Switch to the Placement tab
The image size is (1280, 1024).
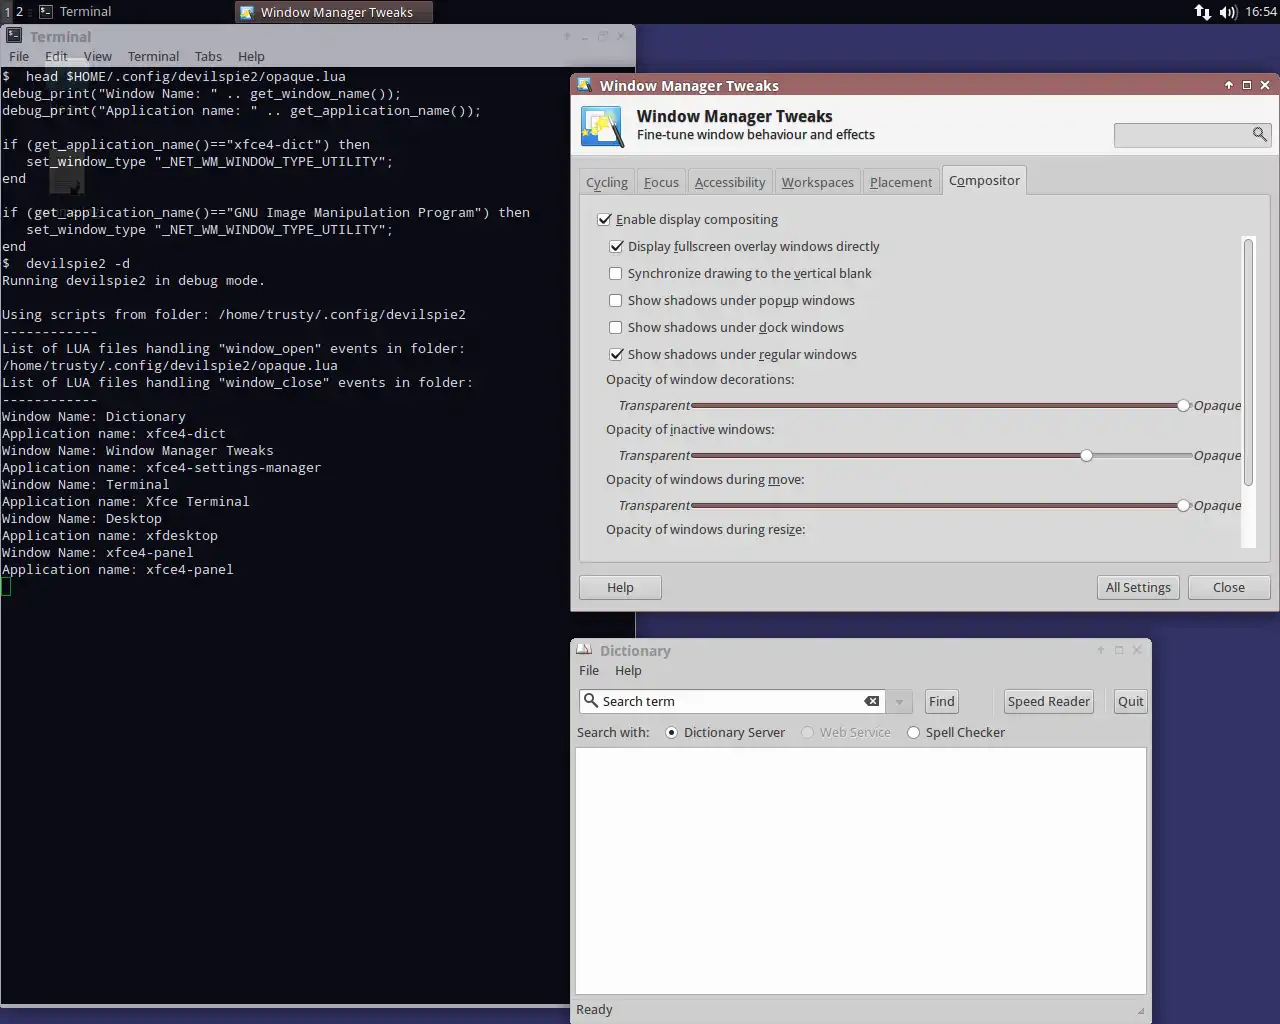[901, 182]
